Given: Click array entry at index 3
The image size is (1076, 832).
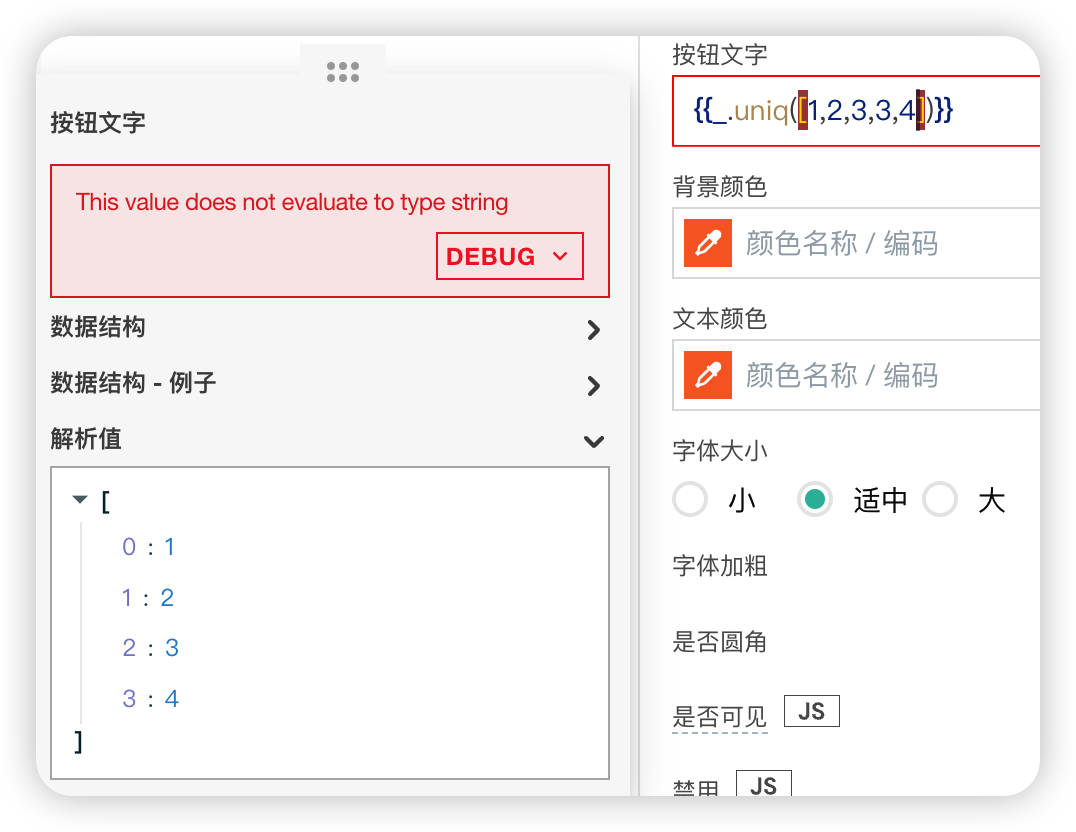Looking at the screenshot, I should [150, 699].
